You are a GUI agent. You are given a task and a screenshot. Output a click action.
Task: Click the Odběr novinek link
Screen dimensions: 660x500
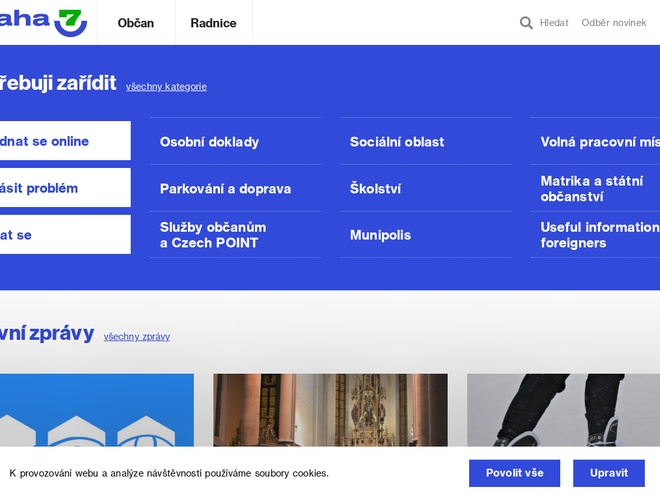[x=614, y=23]
